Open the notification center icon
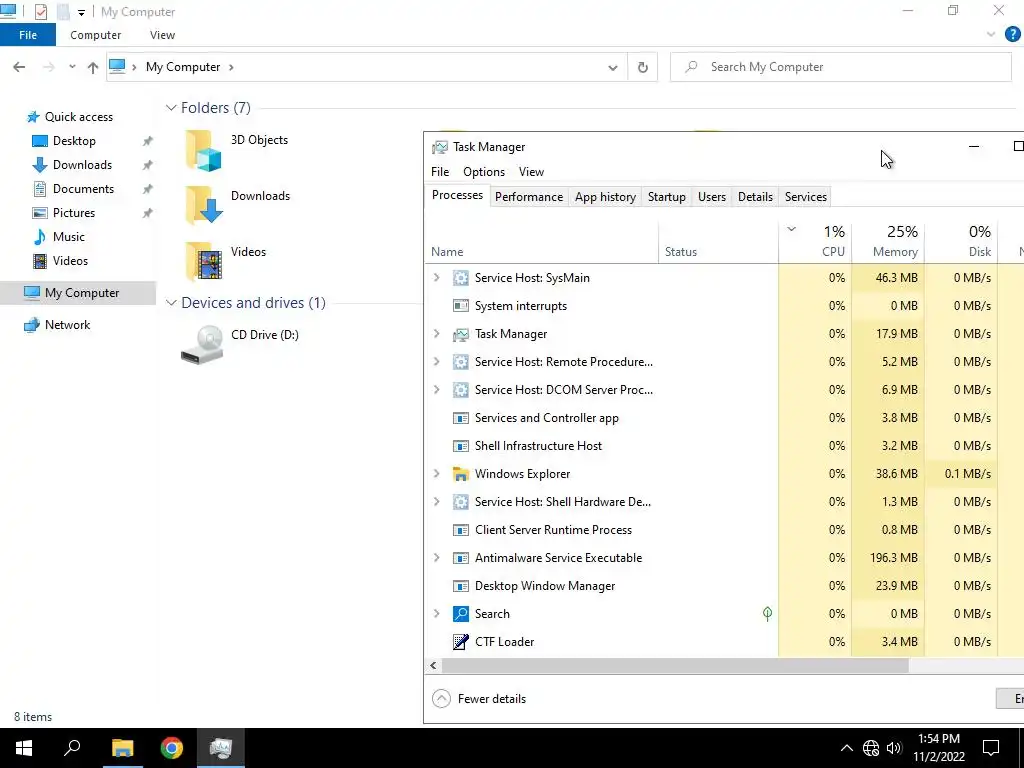Image resolution: width=1024 pixels, height=768 pixels. [x=991, y=748]
